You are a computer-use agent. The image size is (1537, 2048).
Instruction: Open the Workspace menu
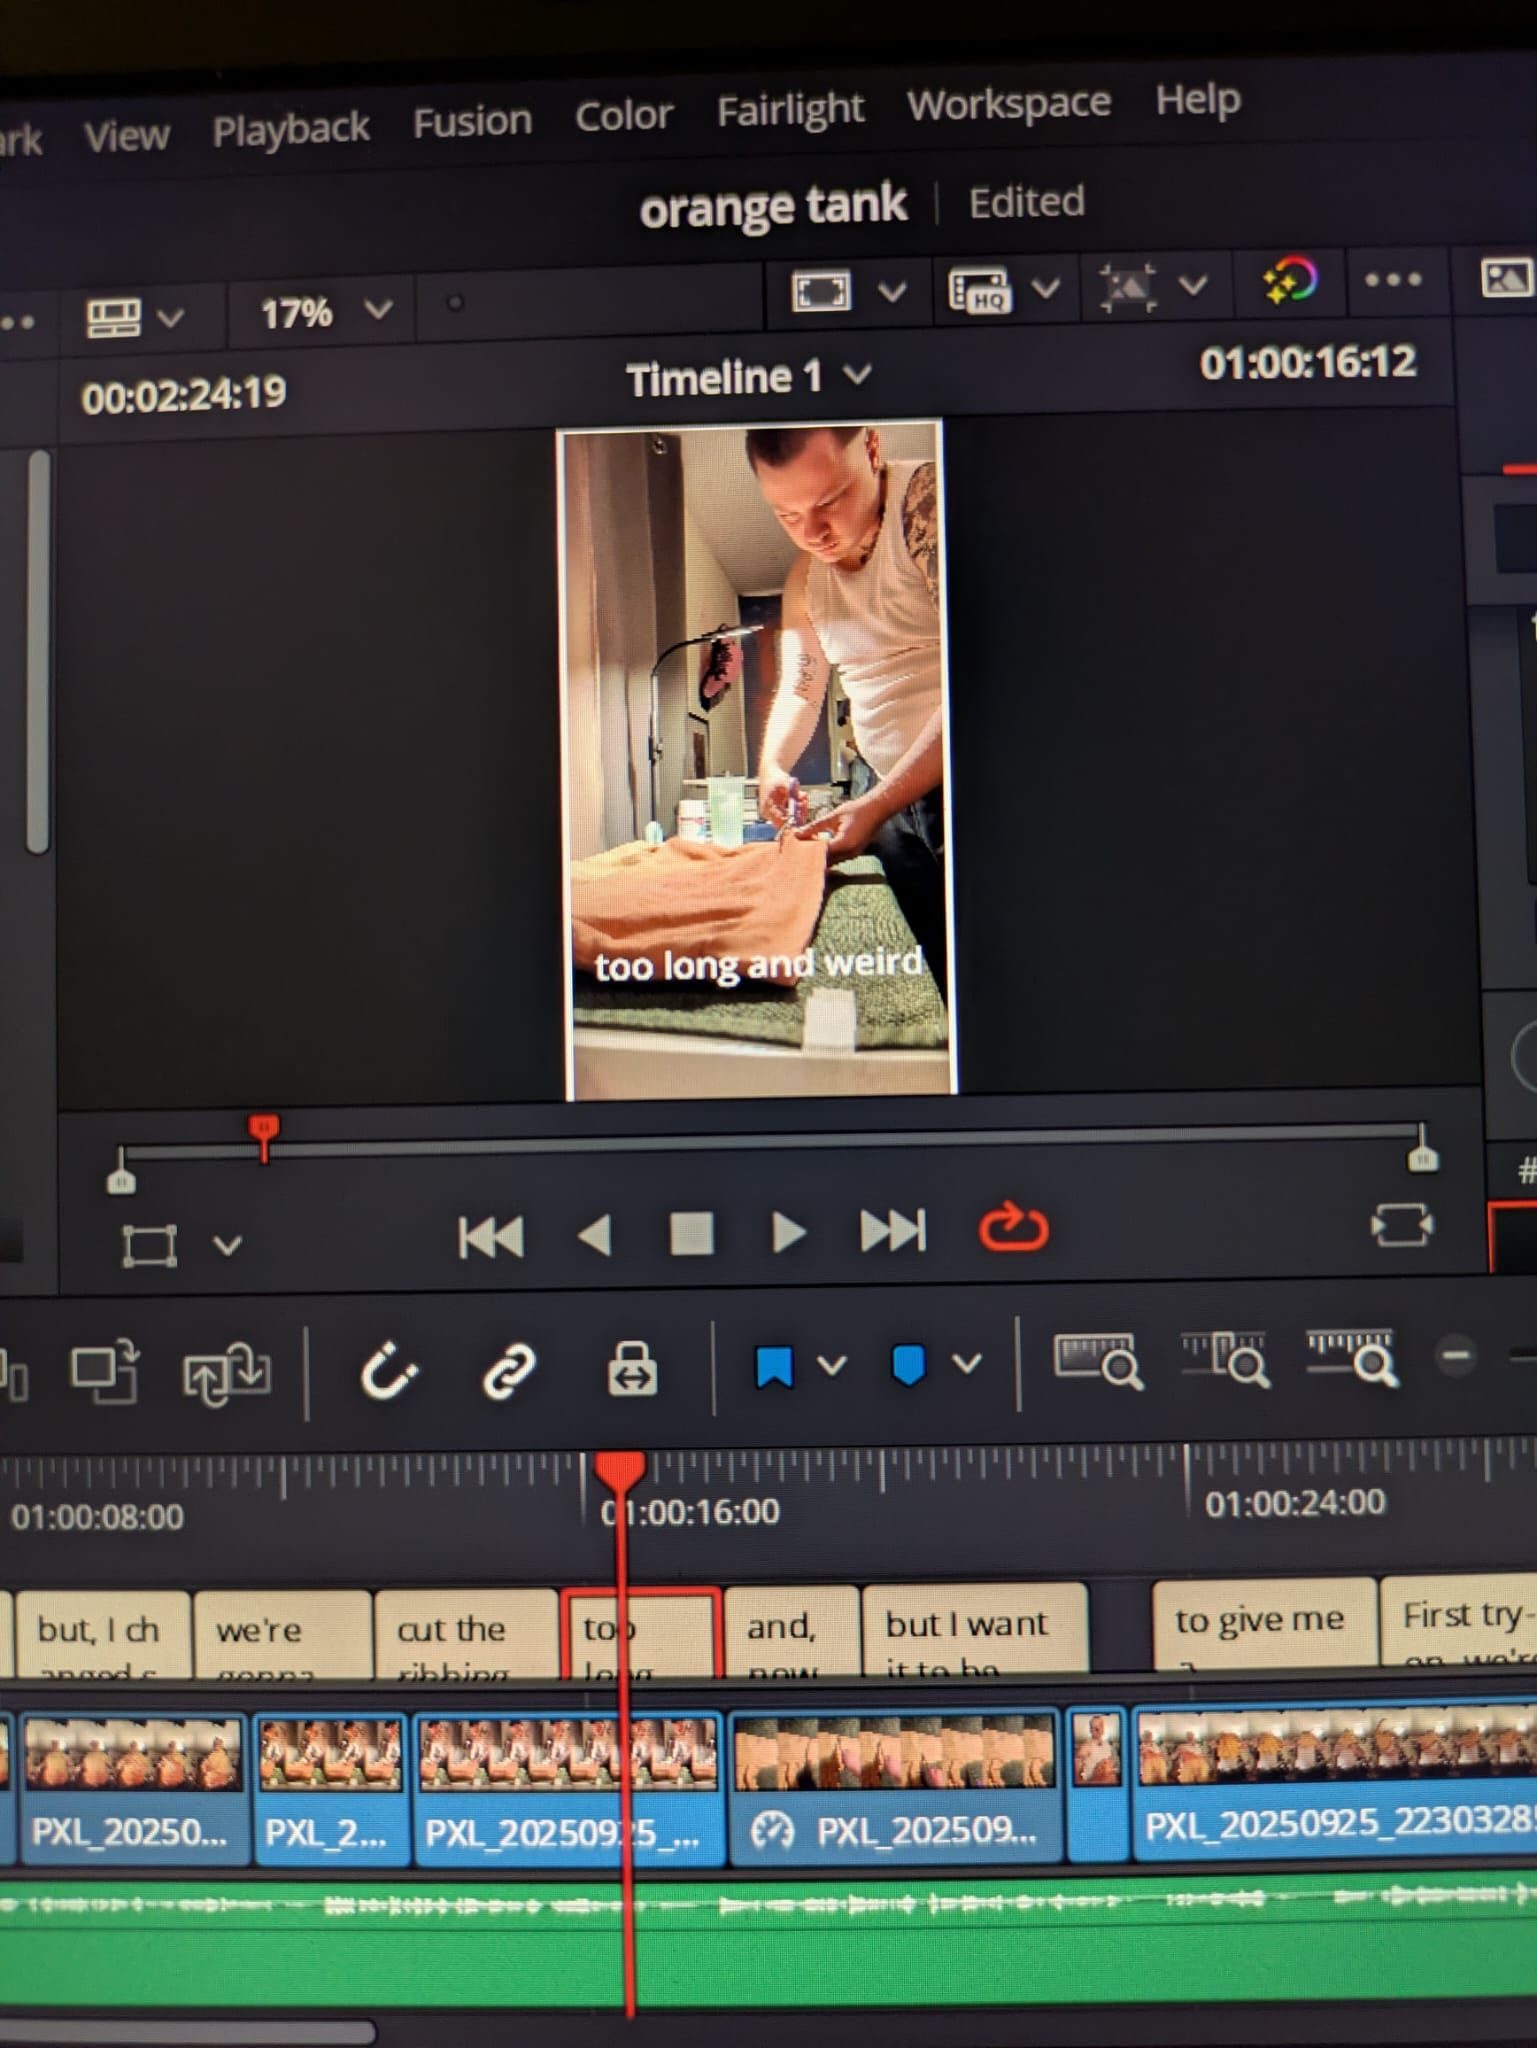pyautogui.click(x=1008, y=103)
